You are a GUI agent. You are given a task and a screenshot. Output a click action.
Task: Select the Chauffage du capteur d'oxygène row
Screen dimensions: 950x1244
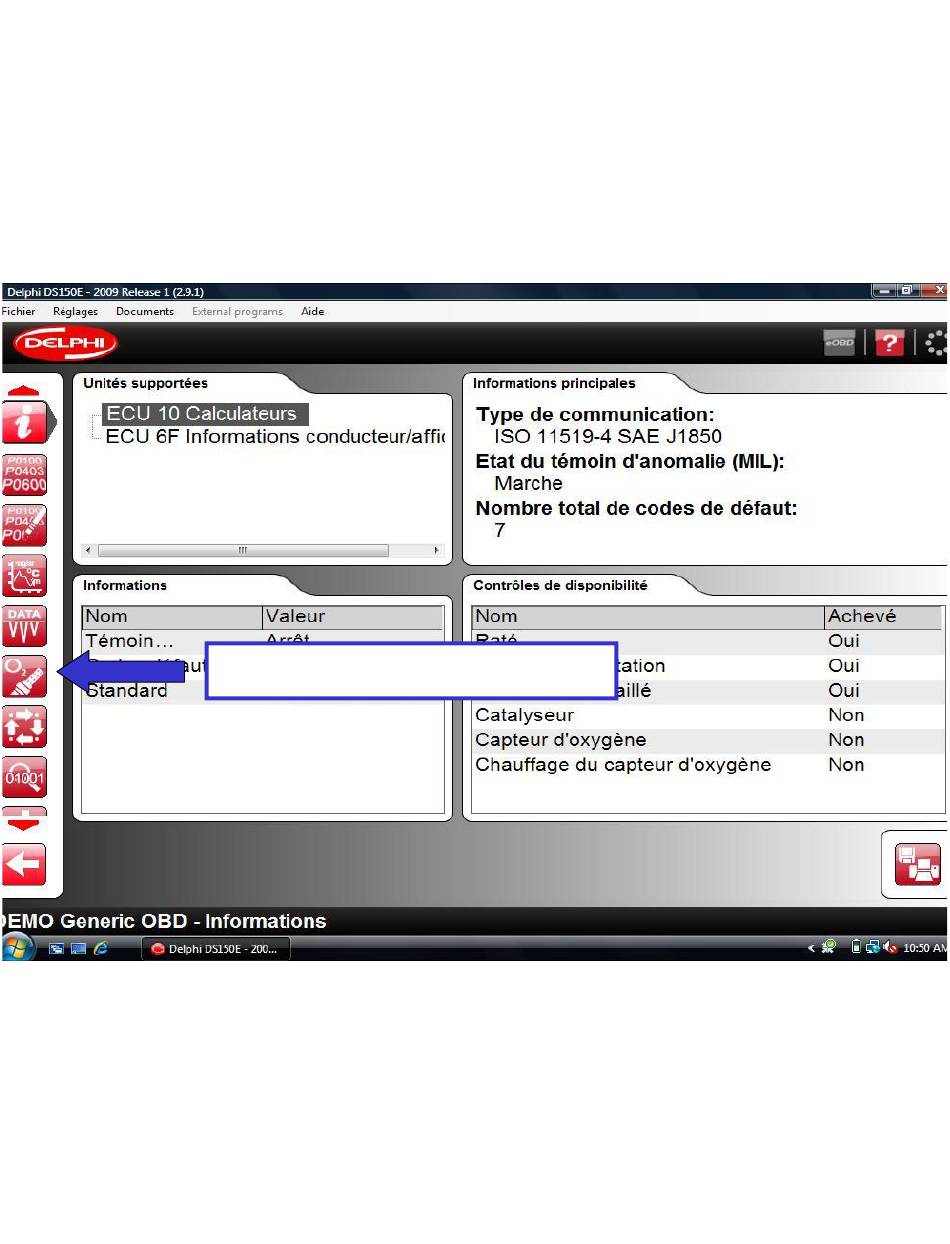707,765
